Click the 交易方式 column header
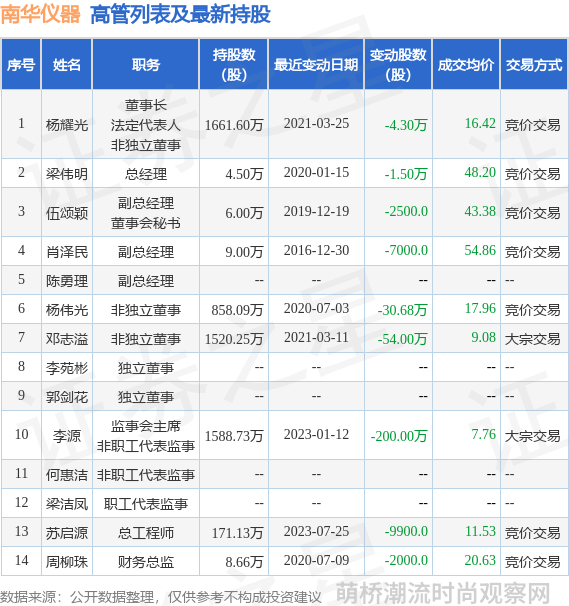This screenshot has width=569, height=606. point(534,65)
